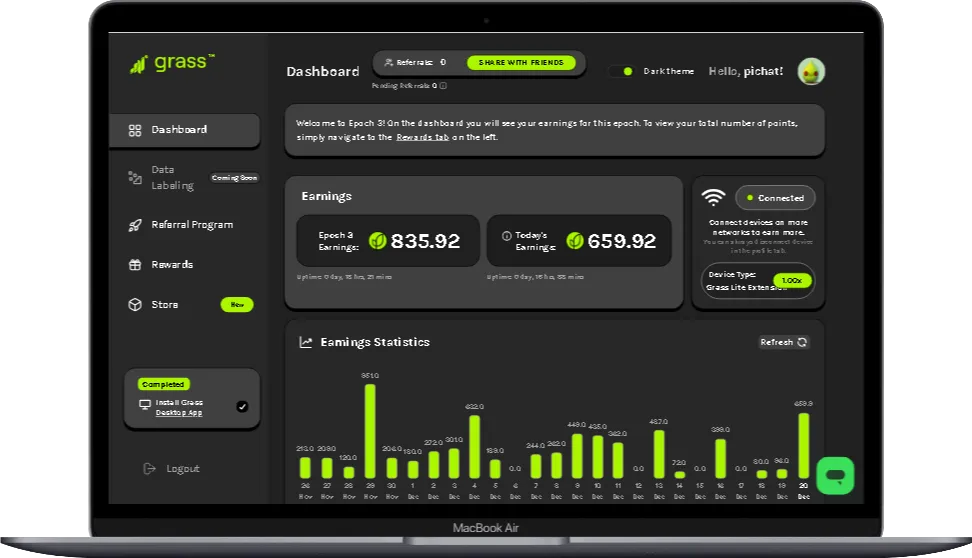Click the Data Labeling icon
The width and height of the screenshot is (972, 558).
pyautogui.click(x=135, y=177)
